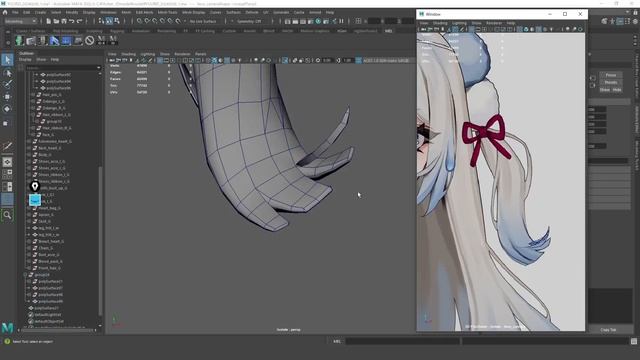The height and width of the screenshot is (360, 640).
Task: Click the Outliner search field
Action: pyautogui.click(x=61, y=68)
